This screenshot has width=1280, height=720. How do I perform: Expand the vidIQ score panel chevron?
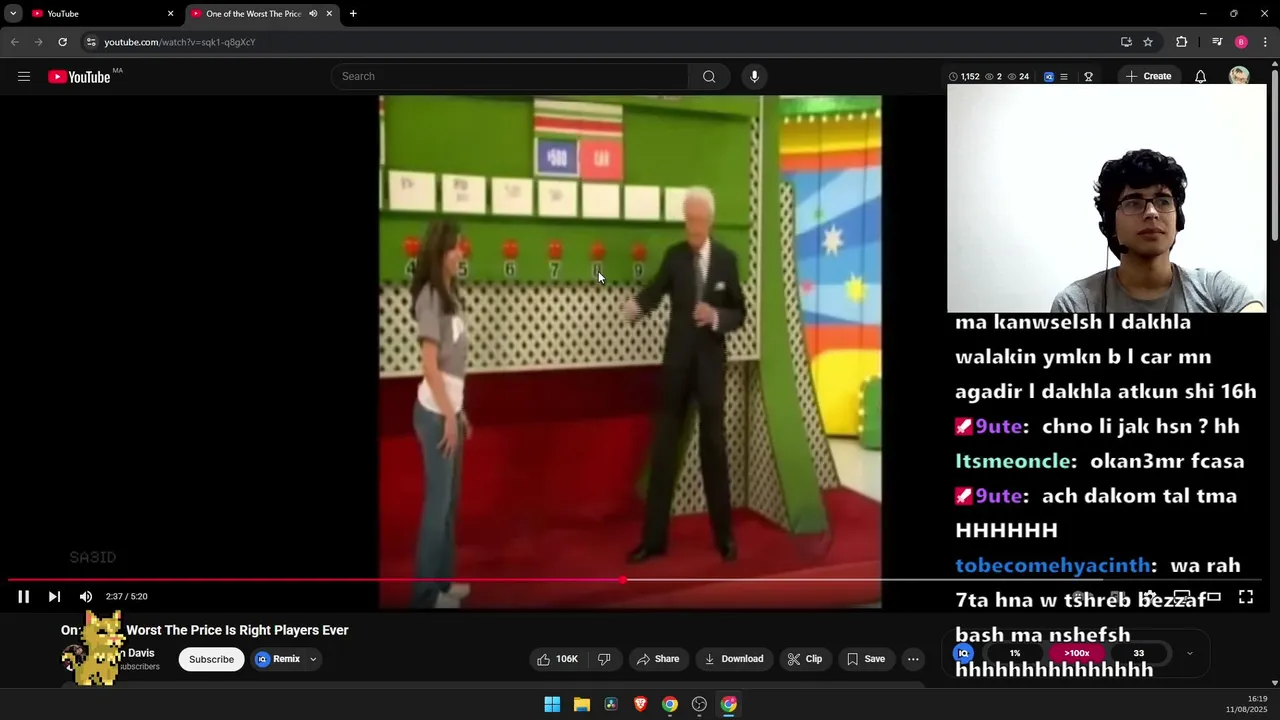1189,653
